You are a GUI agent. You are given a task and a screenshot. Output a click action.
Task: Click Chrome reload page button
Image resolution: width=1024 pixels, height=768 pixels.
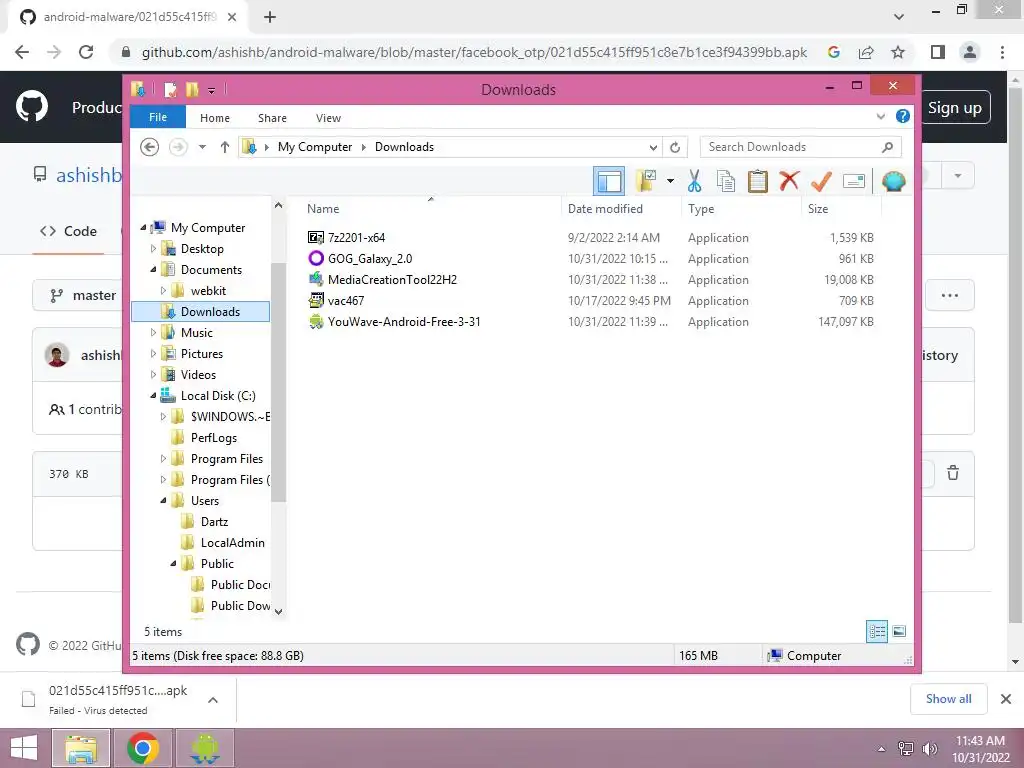click(x=86, y=52)
